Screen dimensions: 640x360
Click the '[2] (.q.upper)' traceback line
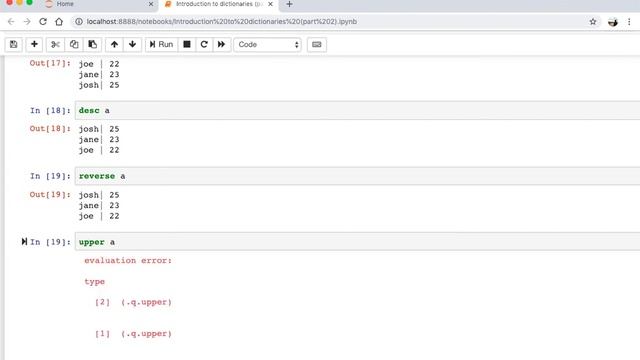(133, 302)
